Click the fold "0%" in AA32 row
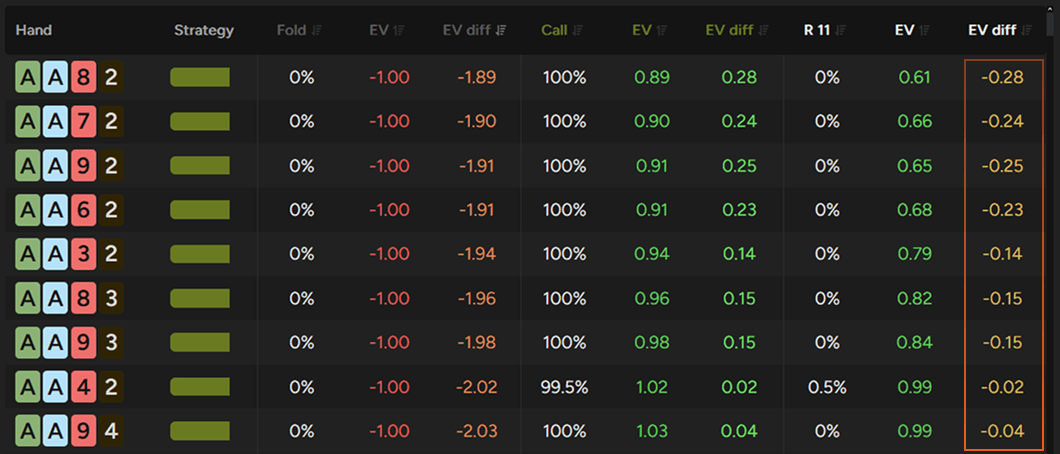Screen dimensions: 1060x454 coord(302,255)
